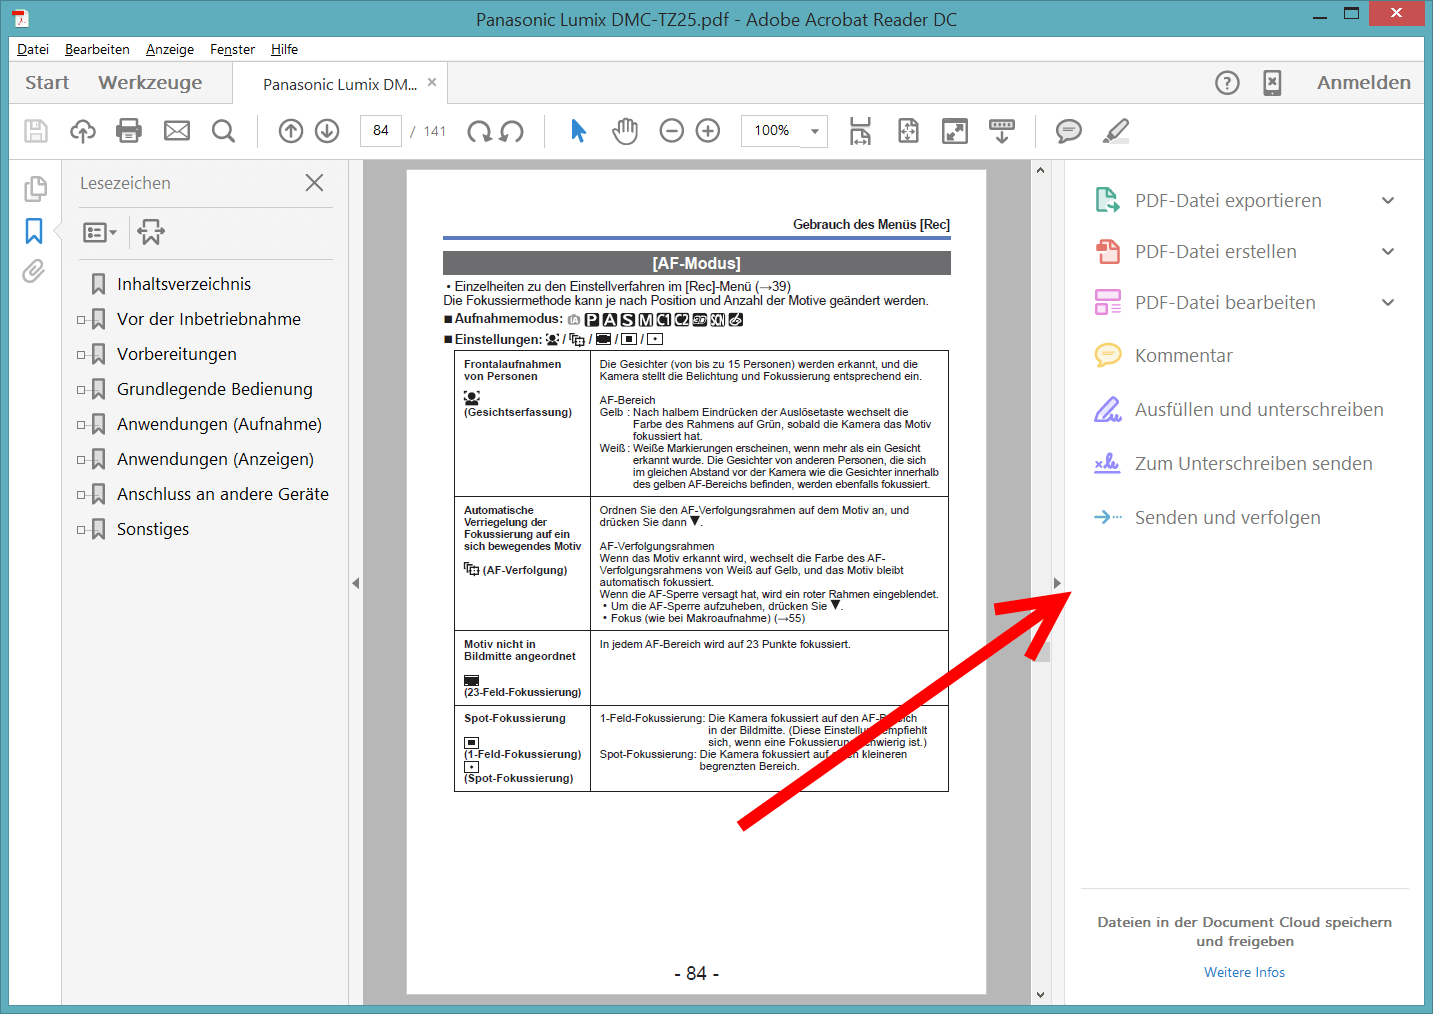Image resolution: width=1433 pixels, height=1014 pixels.
Task: Click the find current bookmark icon
Action: tap(151, 232)
